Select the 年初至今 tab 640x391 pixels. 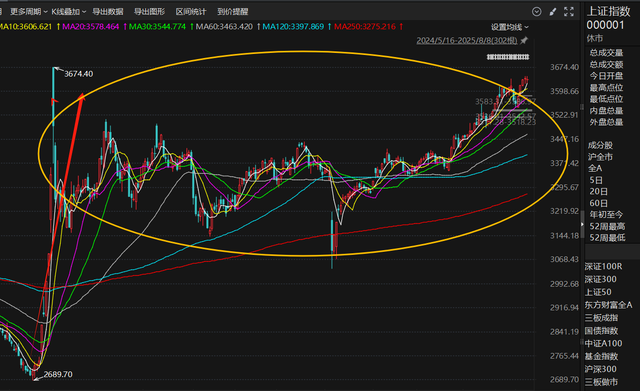606,215
